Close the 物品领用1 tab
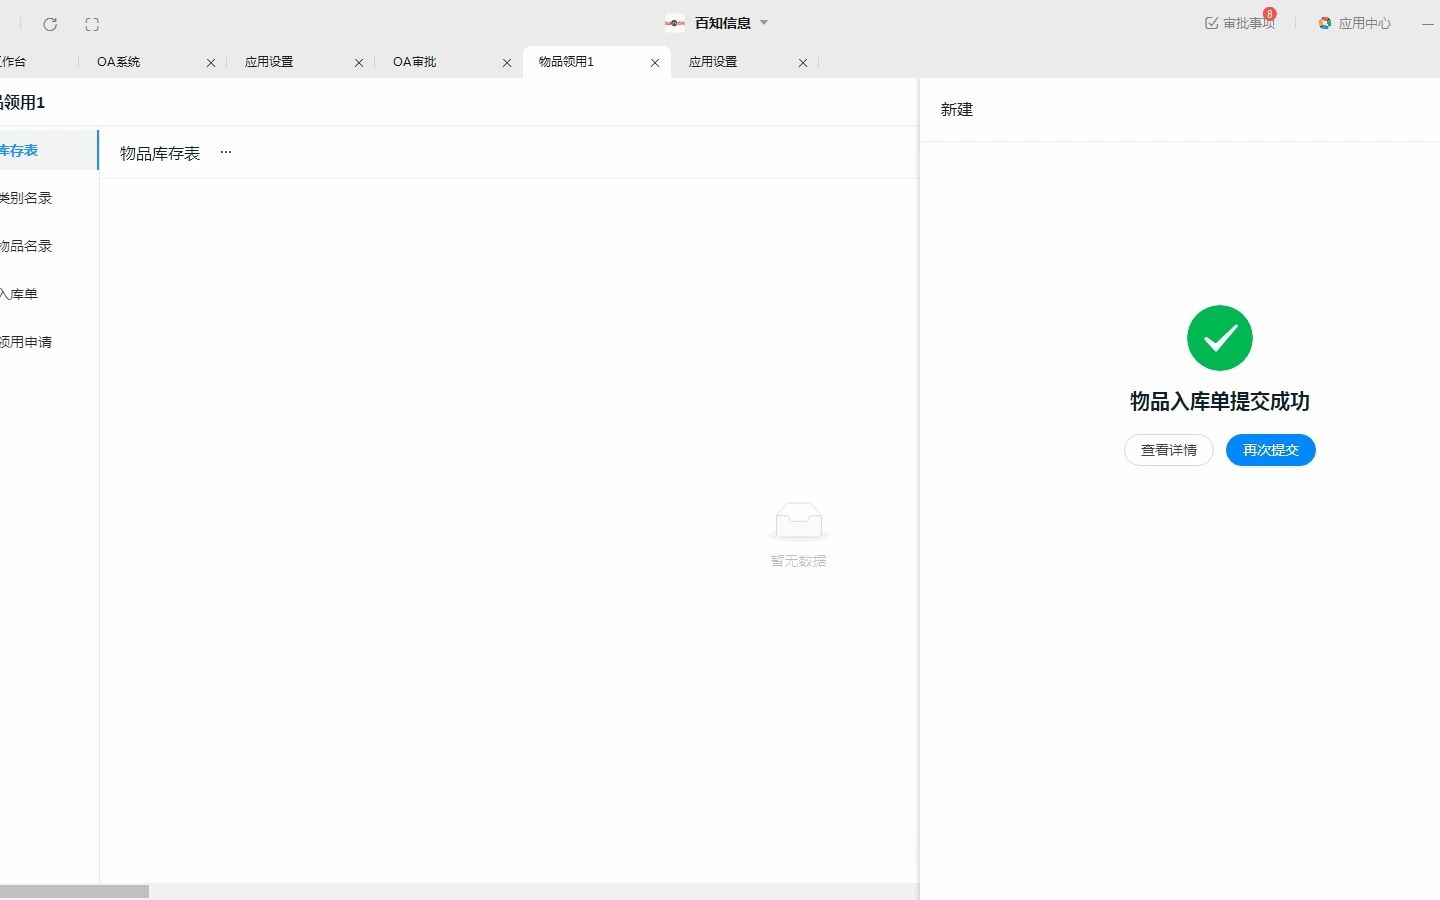The image size is (1440, 900). [x=655, y=63]
